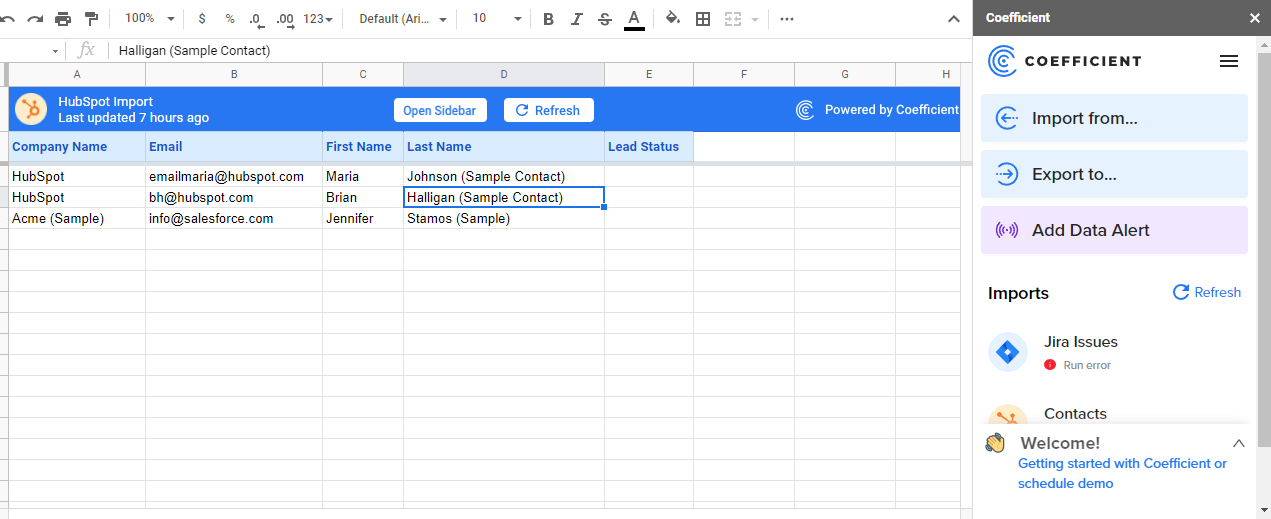Open the more toolbar options menu
The height and width of the screenshot is (519, 1271).
tap(787, 19)
